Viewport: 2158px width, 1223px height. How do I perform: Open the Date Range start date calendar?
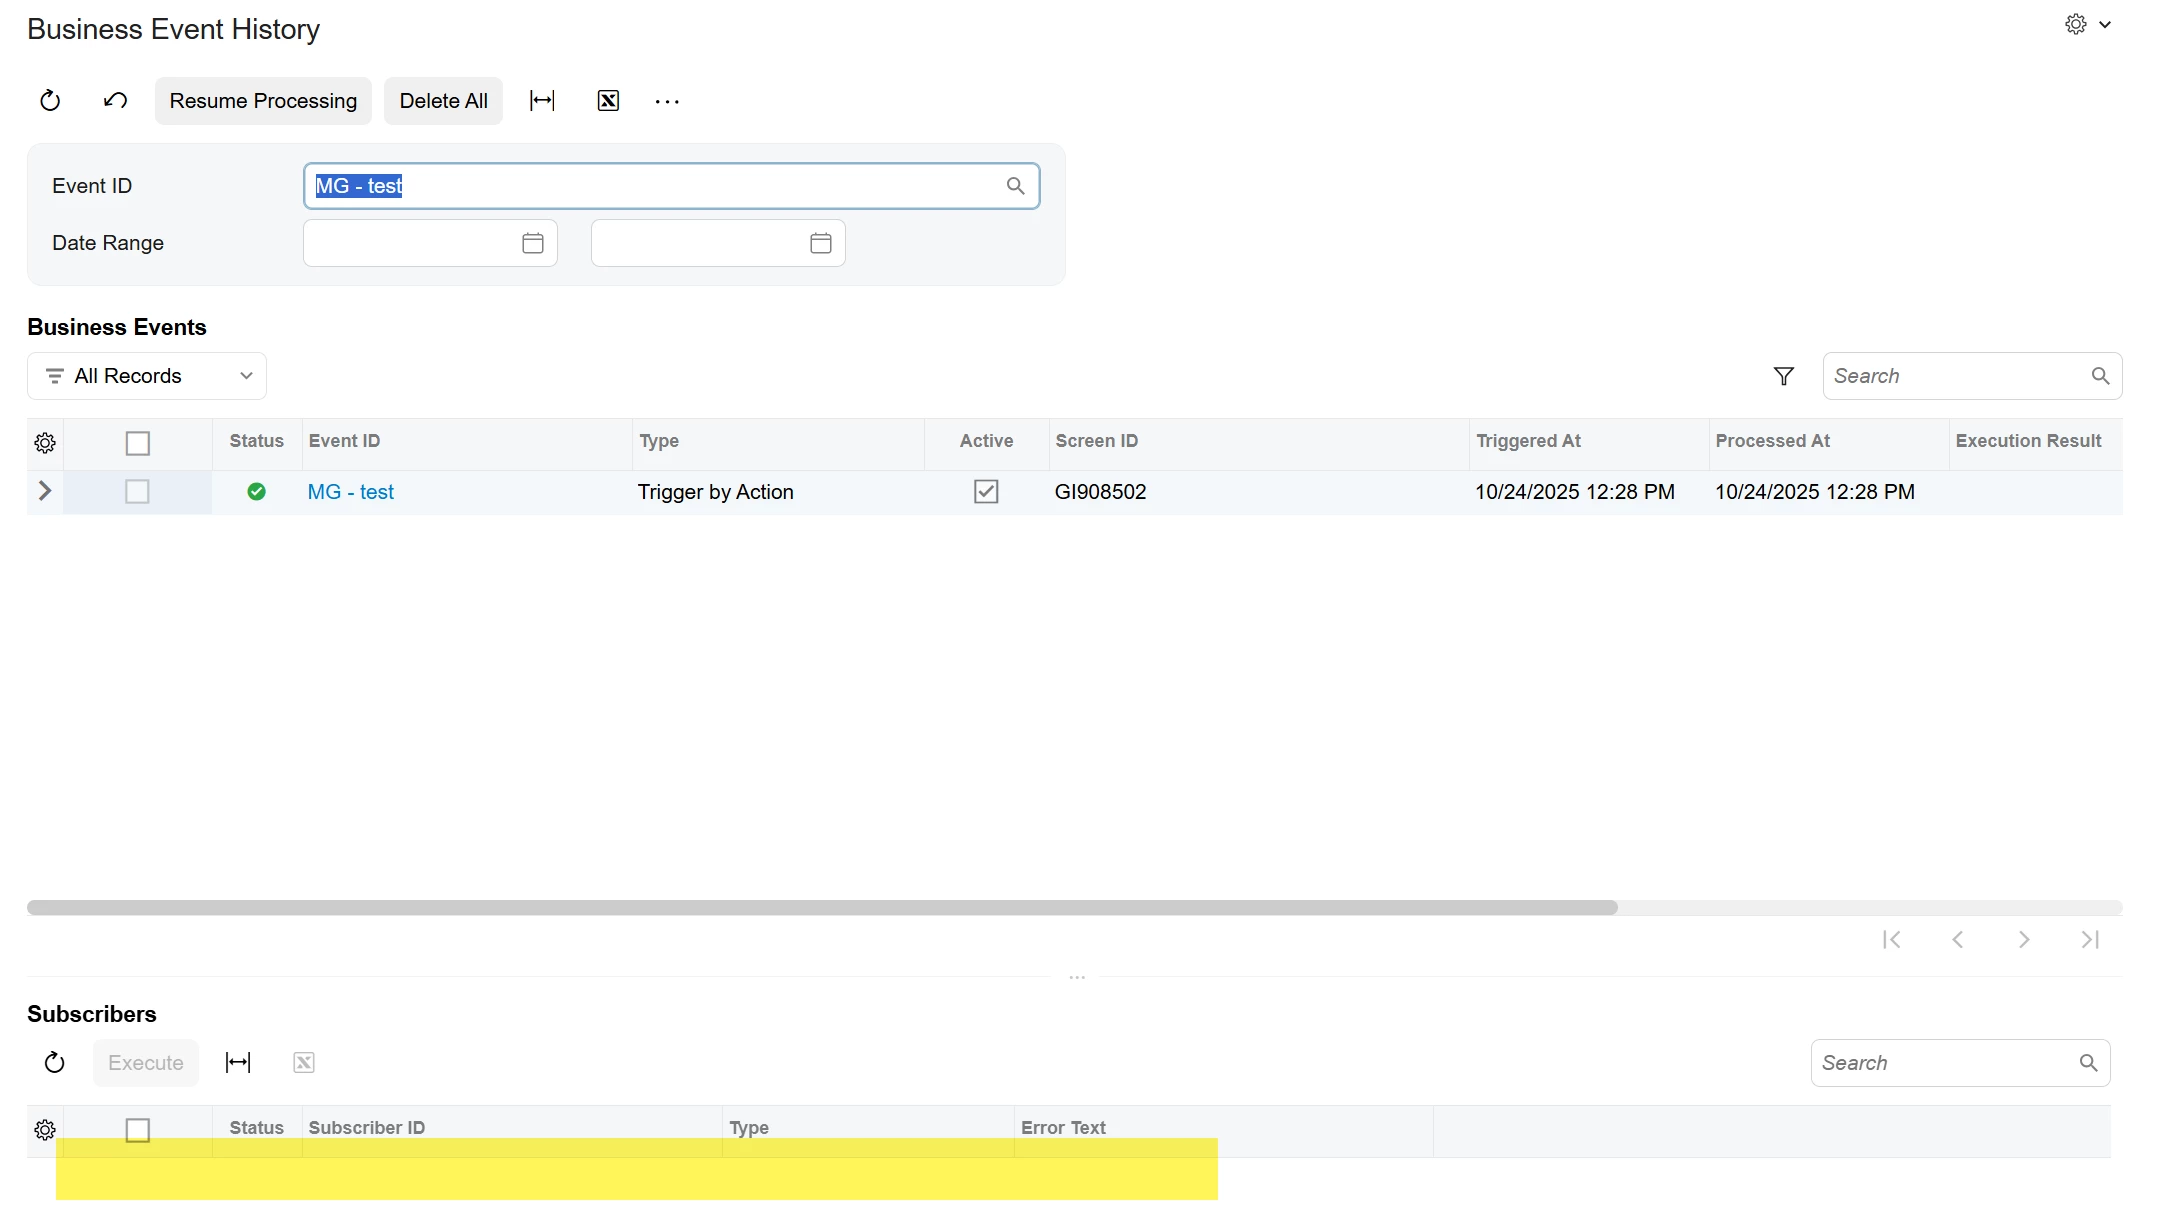(532, 243)
